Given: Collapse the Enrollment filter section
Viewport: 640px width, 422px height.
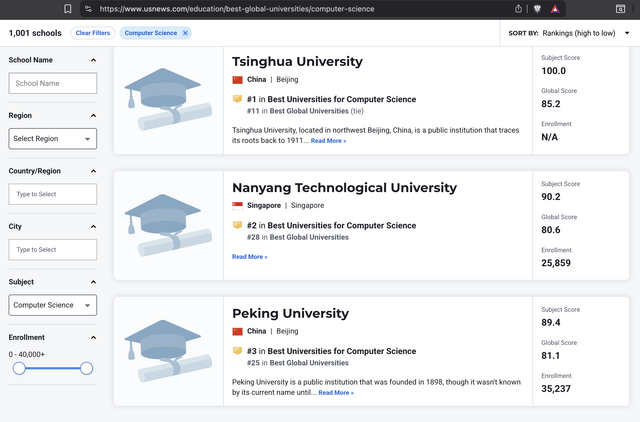Looking at the screenshot, I should click(93, 338).
